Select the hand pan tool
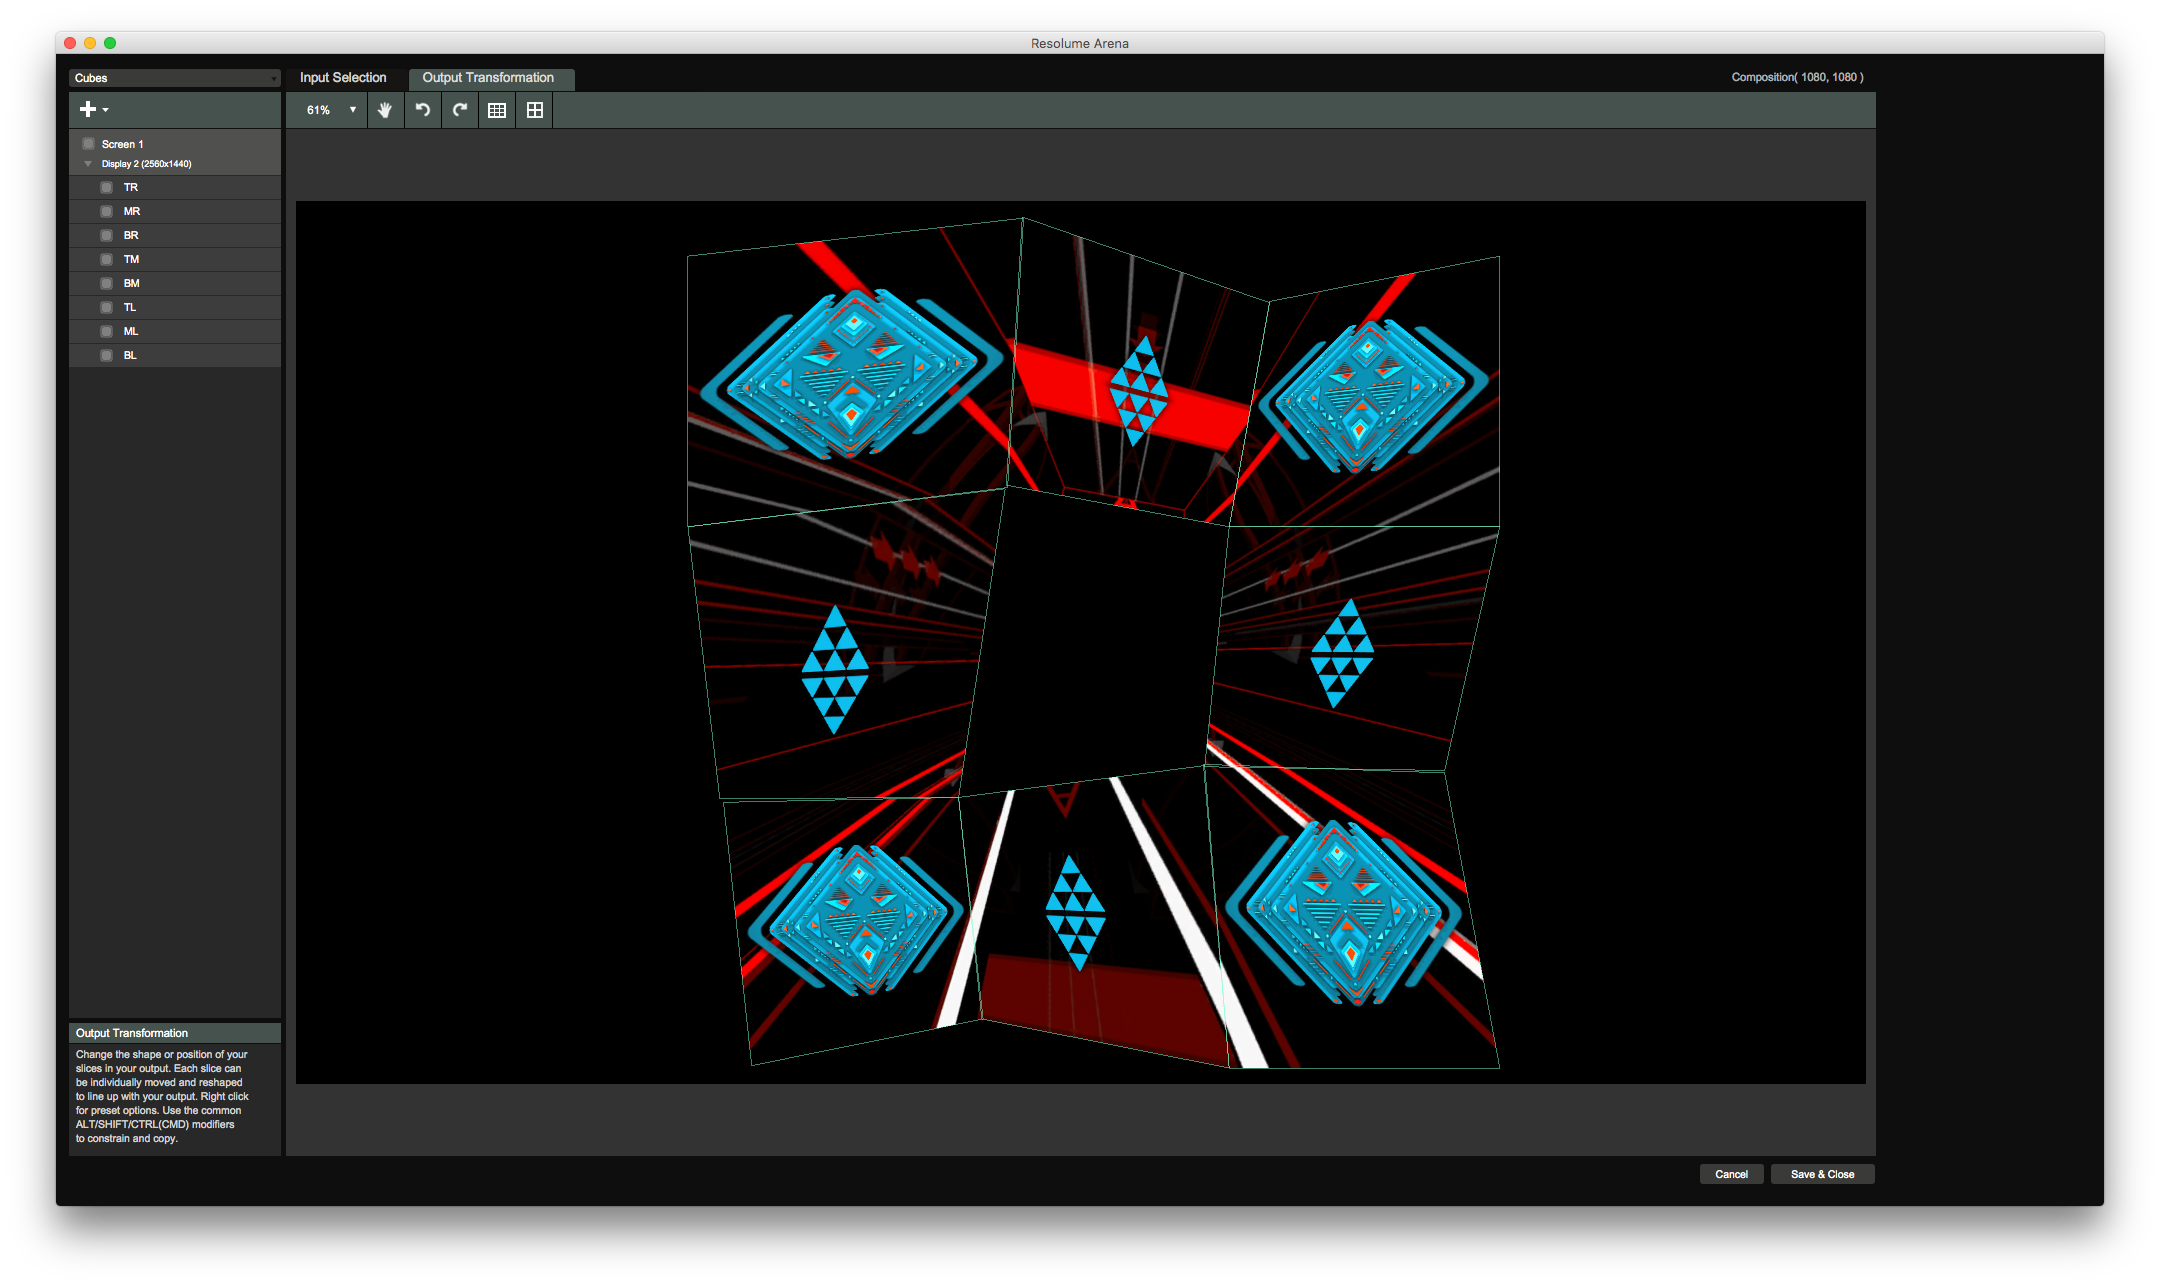2160x1286 pixels. (x=385, y=110)
